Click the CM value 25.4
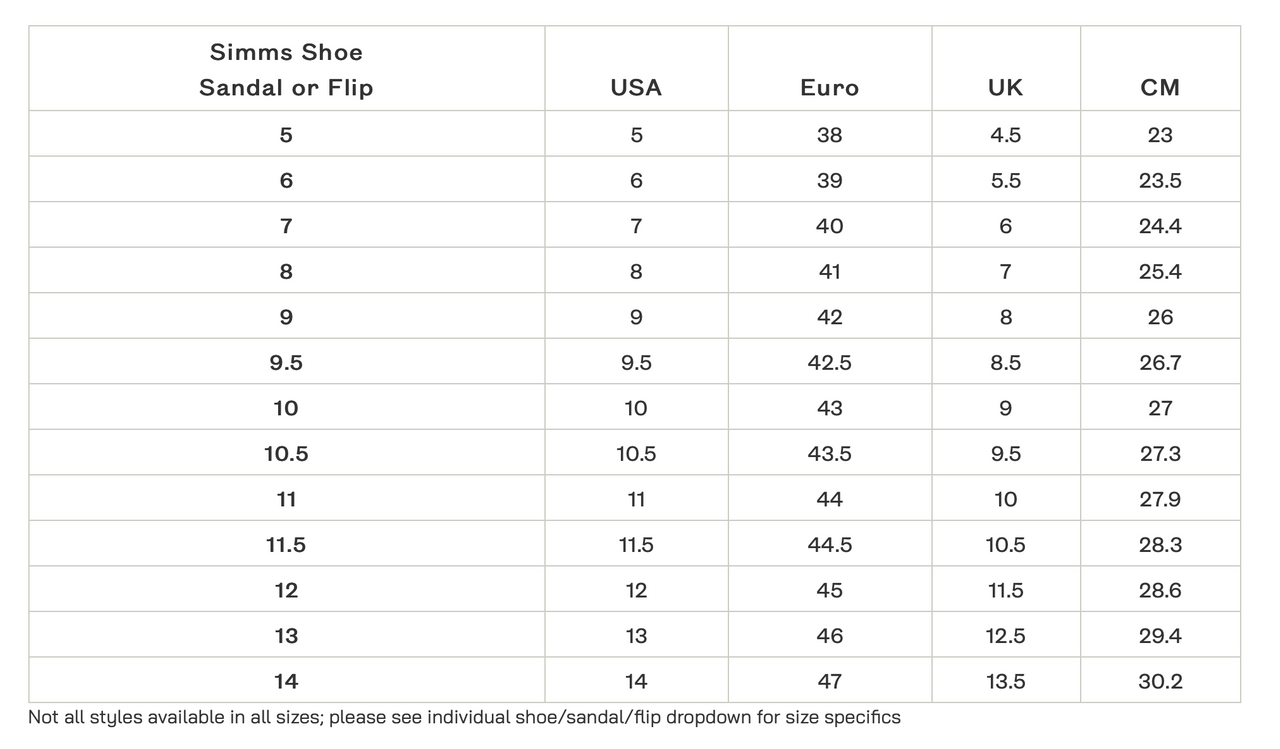The width and height of the screenshot is (1280, 749). click(x=1160, y=272)
